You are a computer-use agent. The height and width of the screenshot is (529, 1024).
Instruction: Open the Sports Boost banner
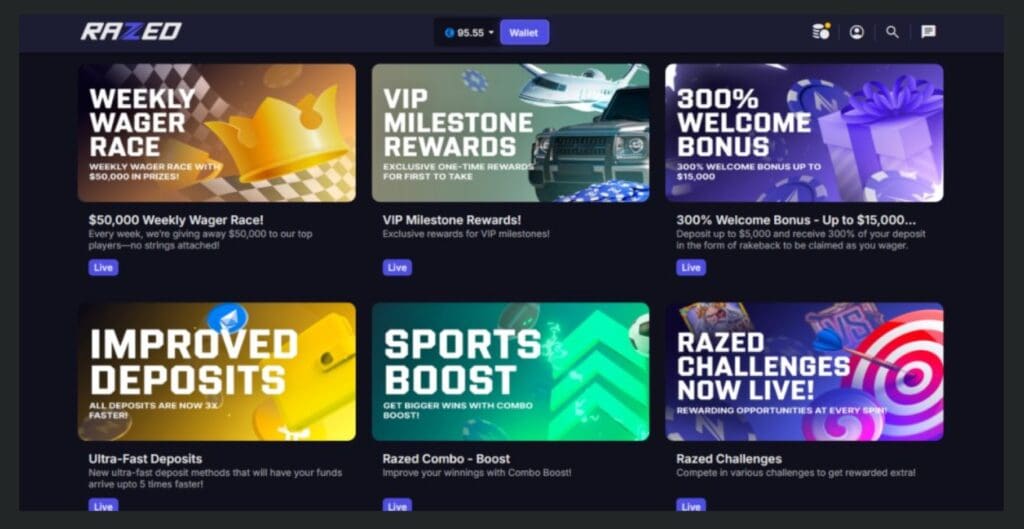tap(511, 372)
